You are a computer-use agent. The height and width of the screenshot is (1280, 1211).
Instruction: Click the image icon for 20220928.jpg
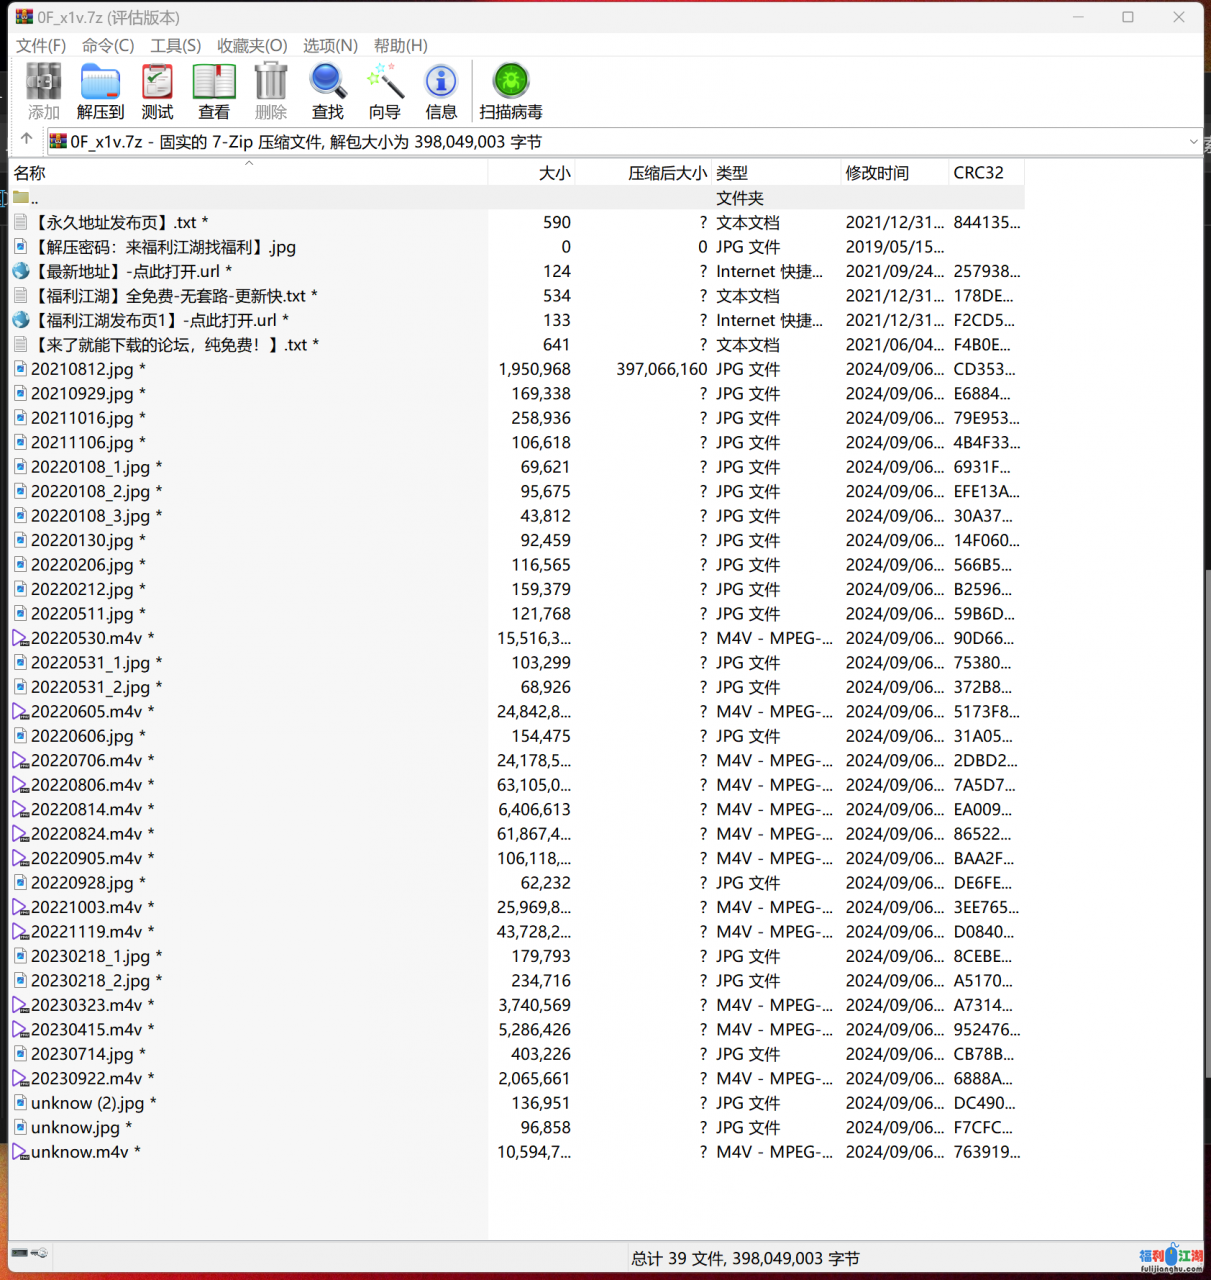click(x=21, y=883)
